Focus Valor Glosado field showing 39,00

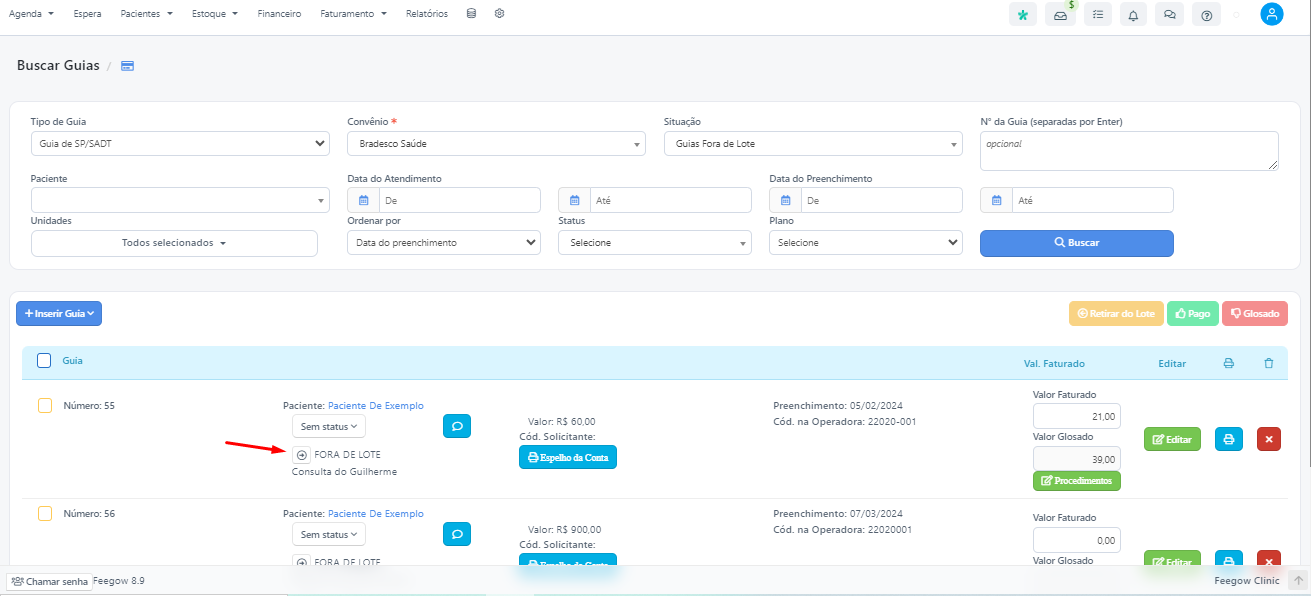click(1077, 458)
